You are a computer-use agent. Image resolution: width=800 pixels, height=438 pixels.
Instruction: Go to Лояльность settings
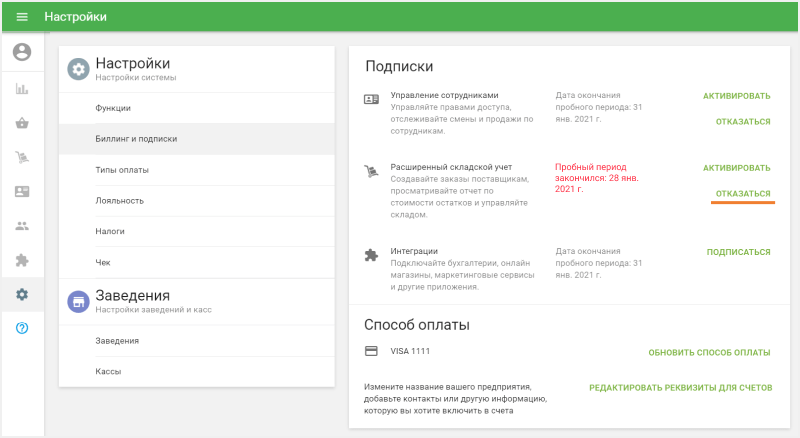pyautogui.click(x=197, y=201)
